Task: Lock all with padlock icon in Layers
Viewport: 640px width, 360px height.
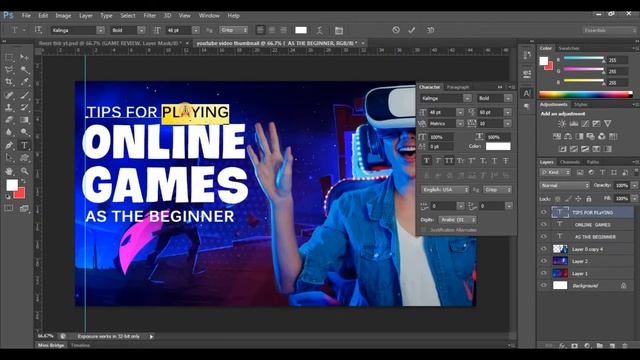Action: click(589, 199)
